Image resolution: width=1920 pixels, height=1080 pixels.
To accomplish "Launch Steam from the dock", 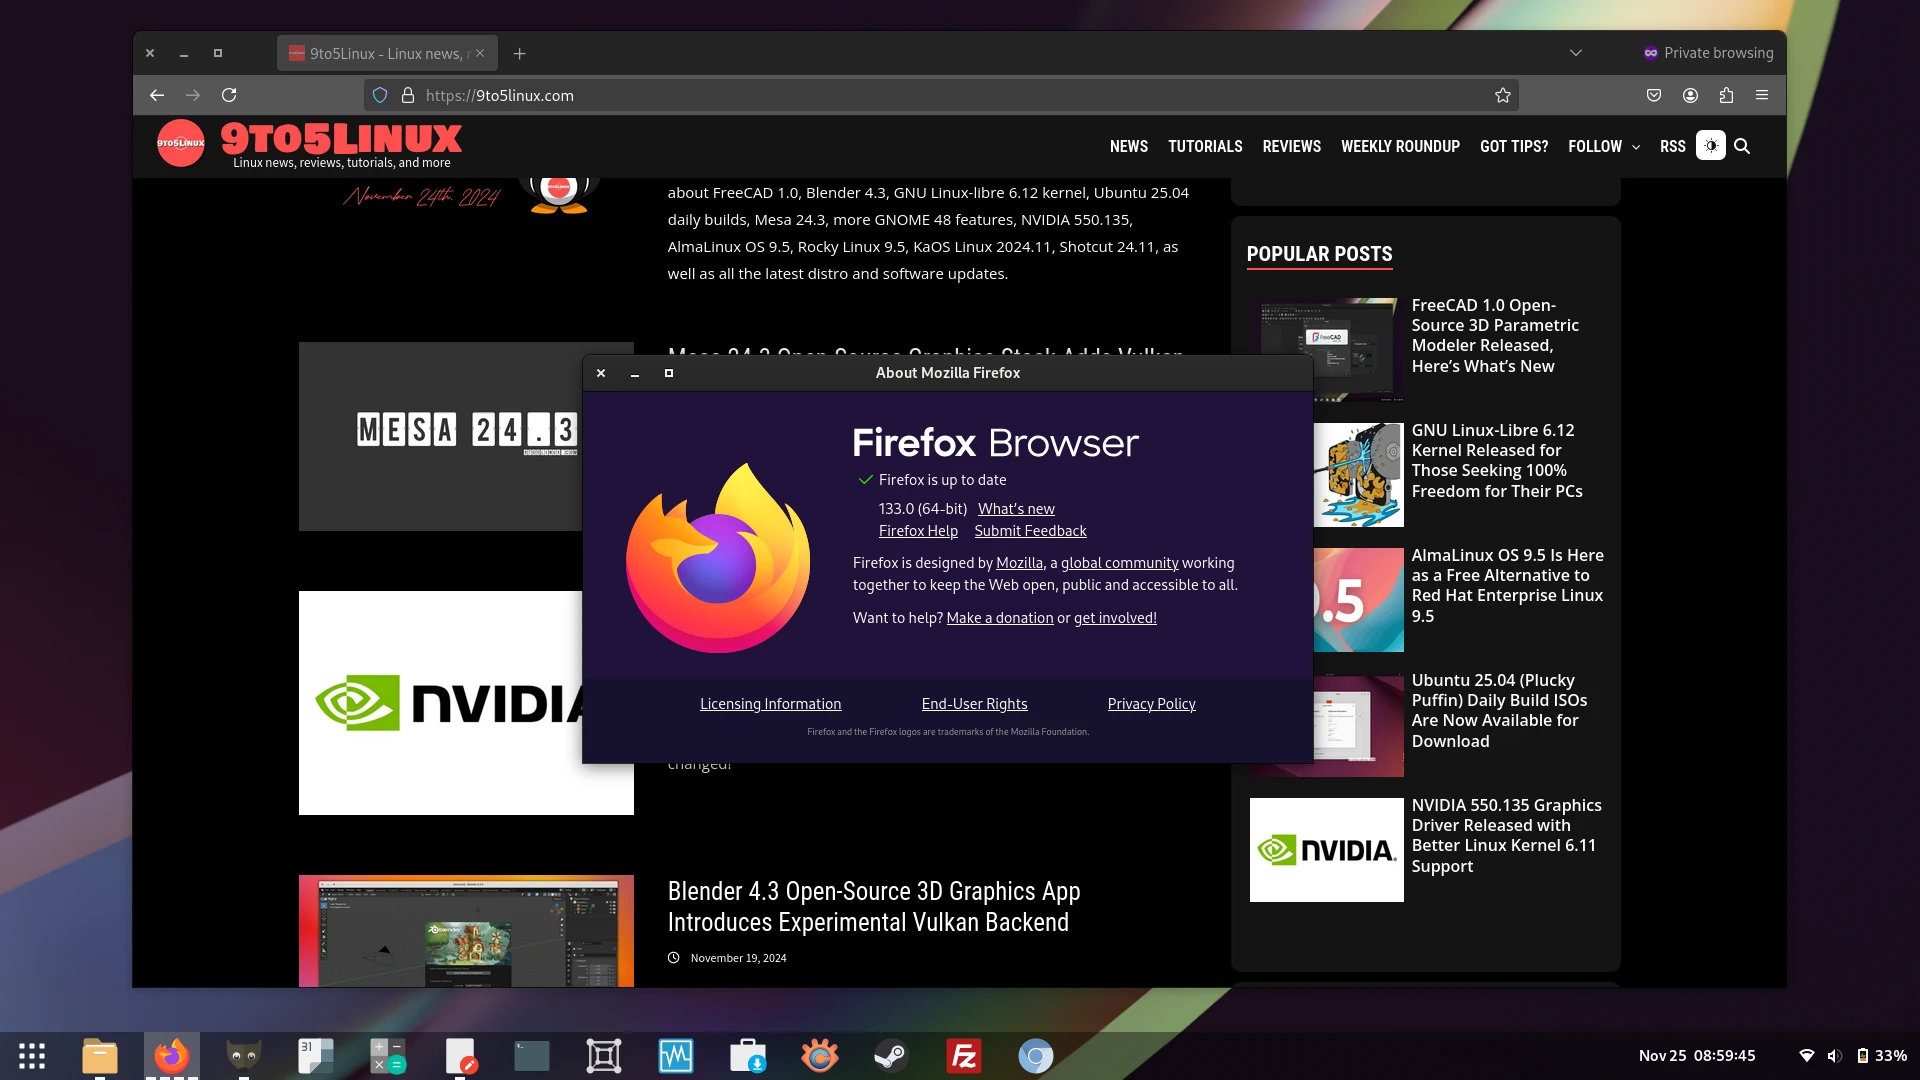I will [891, 1056].
